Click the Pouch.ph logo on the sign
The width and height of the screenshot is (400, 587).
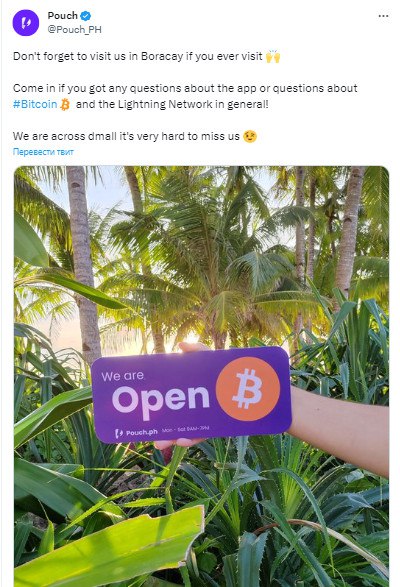[x=136, y=433]
